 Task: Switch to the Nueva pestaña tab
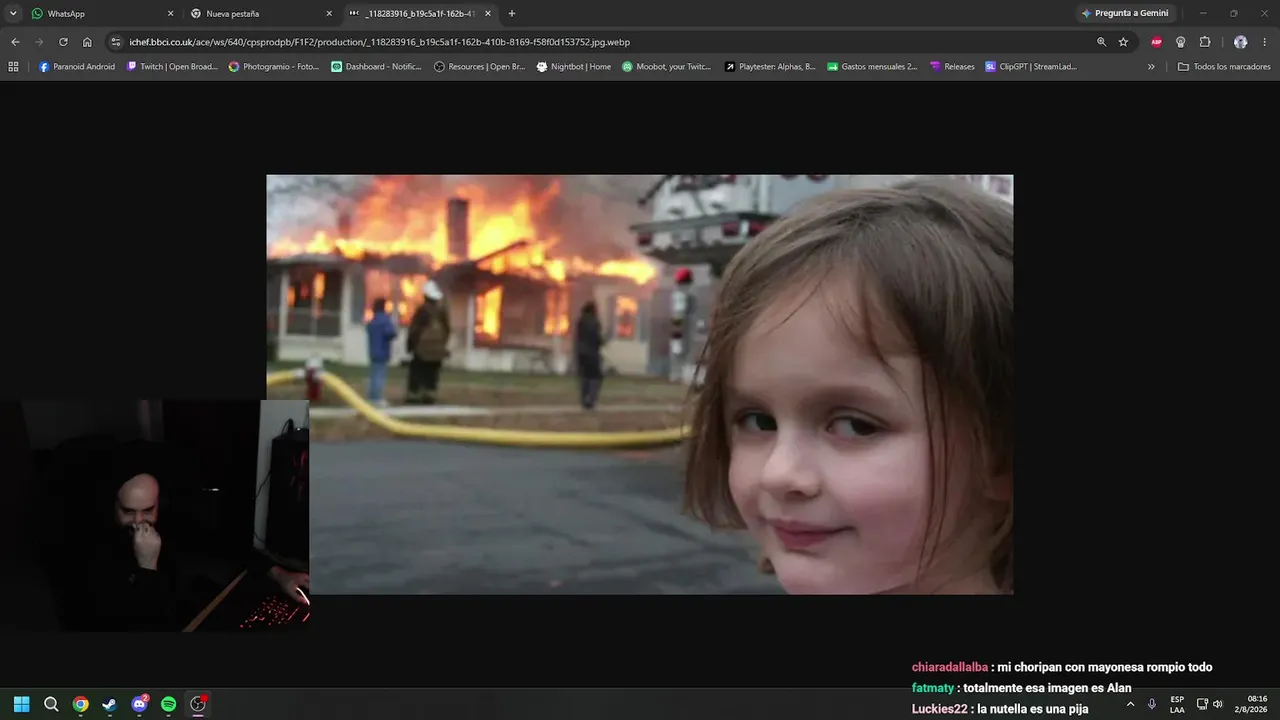coord(260,14)
